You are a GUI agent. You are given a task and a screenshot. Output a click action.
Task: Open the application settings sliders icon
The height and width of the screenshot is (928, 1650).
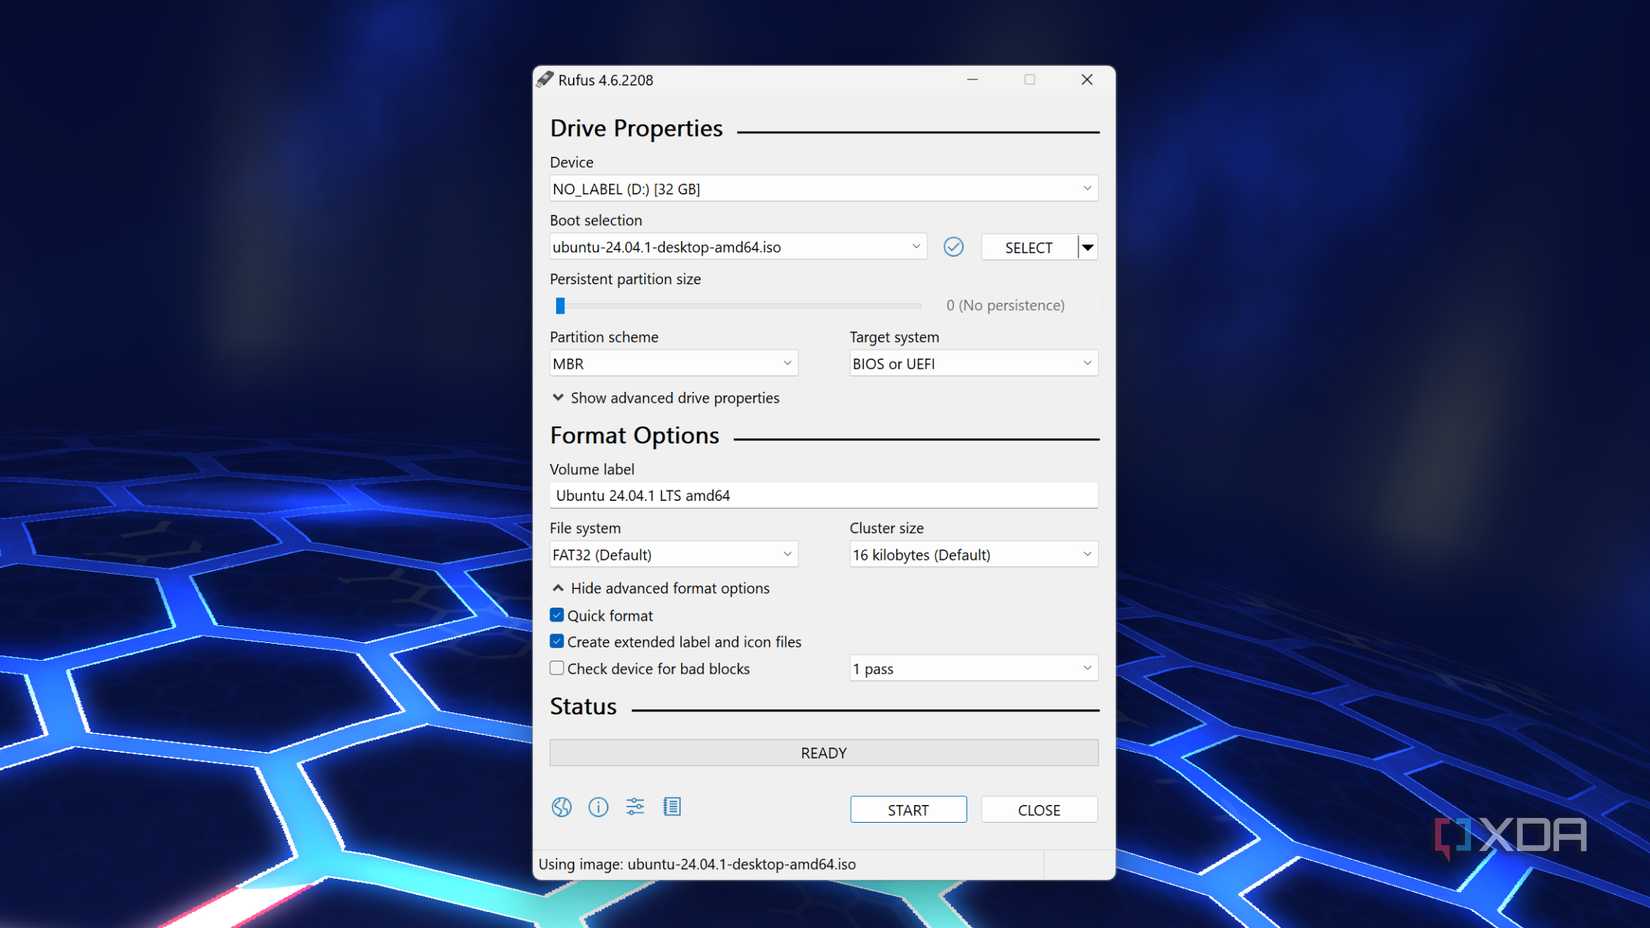point(635,807)
